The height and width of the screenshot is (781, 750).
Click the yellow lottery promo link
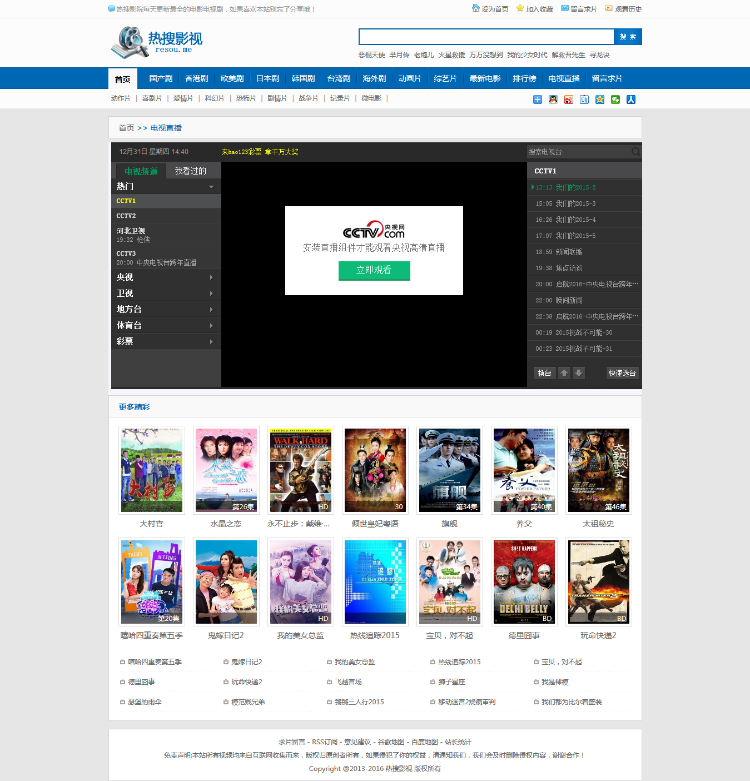click(x=260, y=151)
